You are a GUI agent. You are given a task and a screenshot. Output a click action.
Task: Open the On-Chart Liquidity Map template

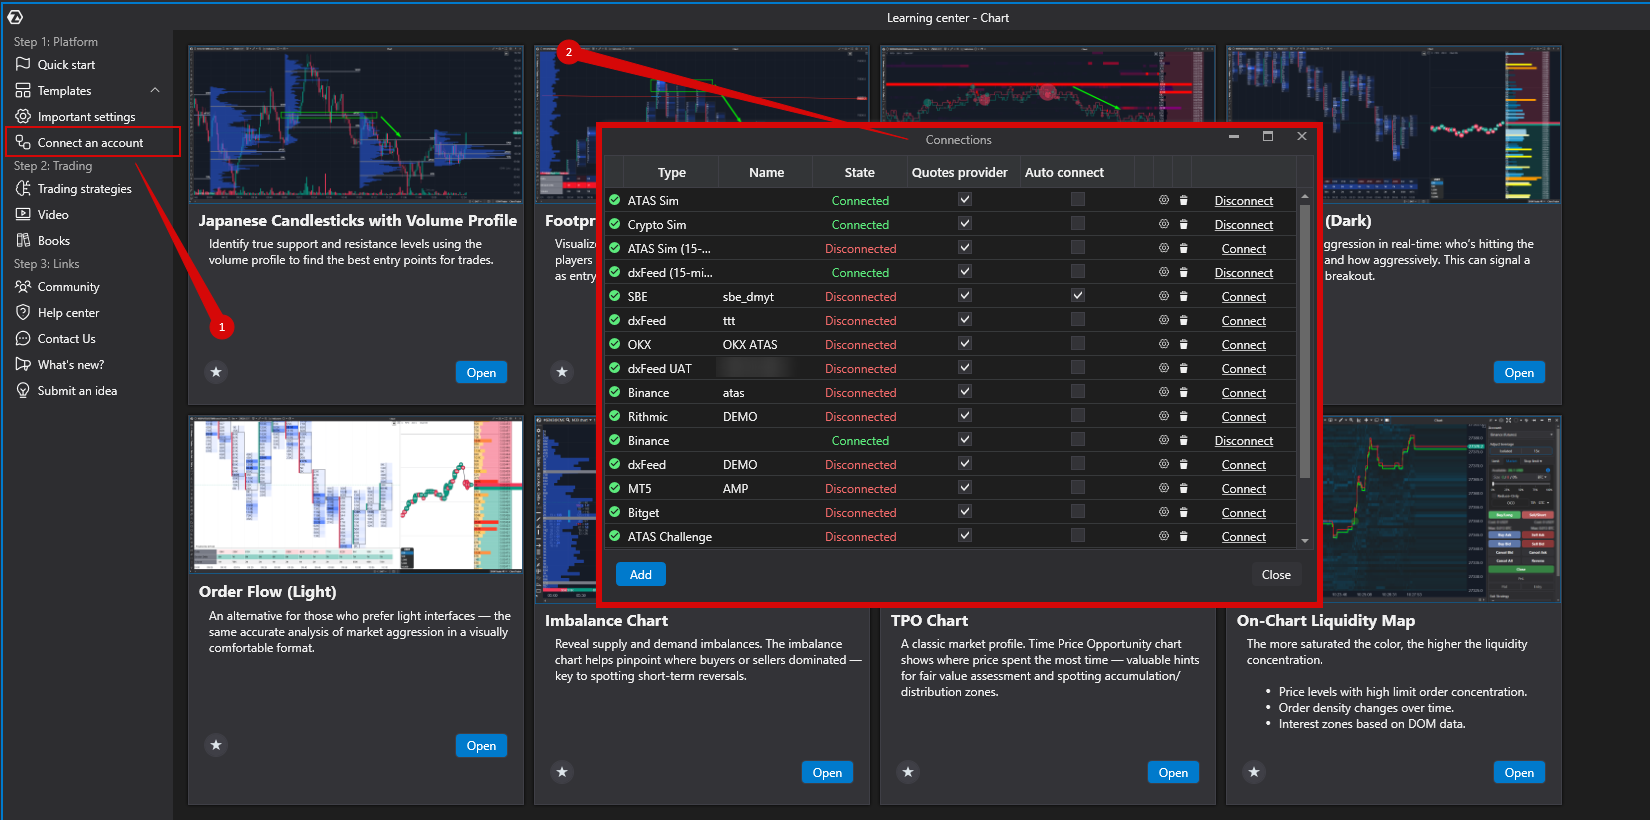[x=1519, y=772]
